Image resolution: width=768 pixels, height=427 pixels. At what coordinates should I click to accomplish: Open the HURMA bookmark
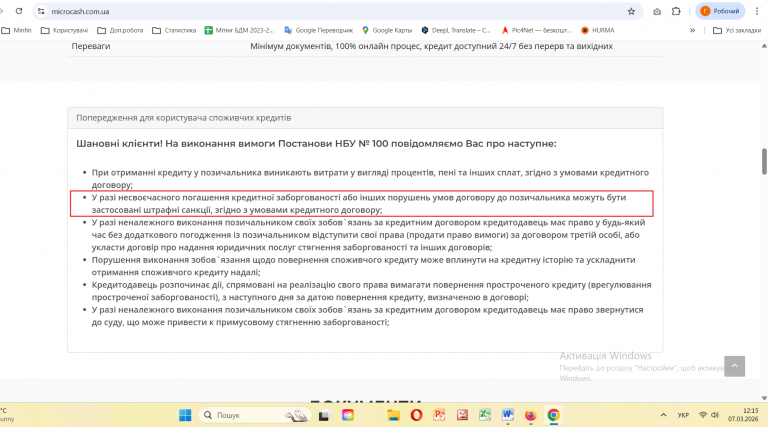[598, 30]
